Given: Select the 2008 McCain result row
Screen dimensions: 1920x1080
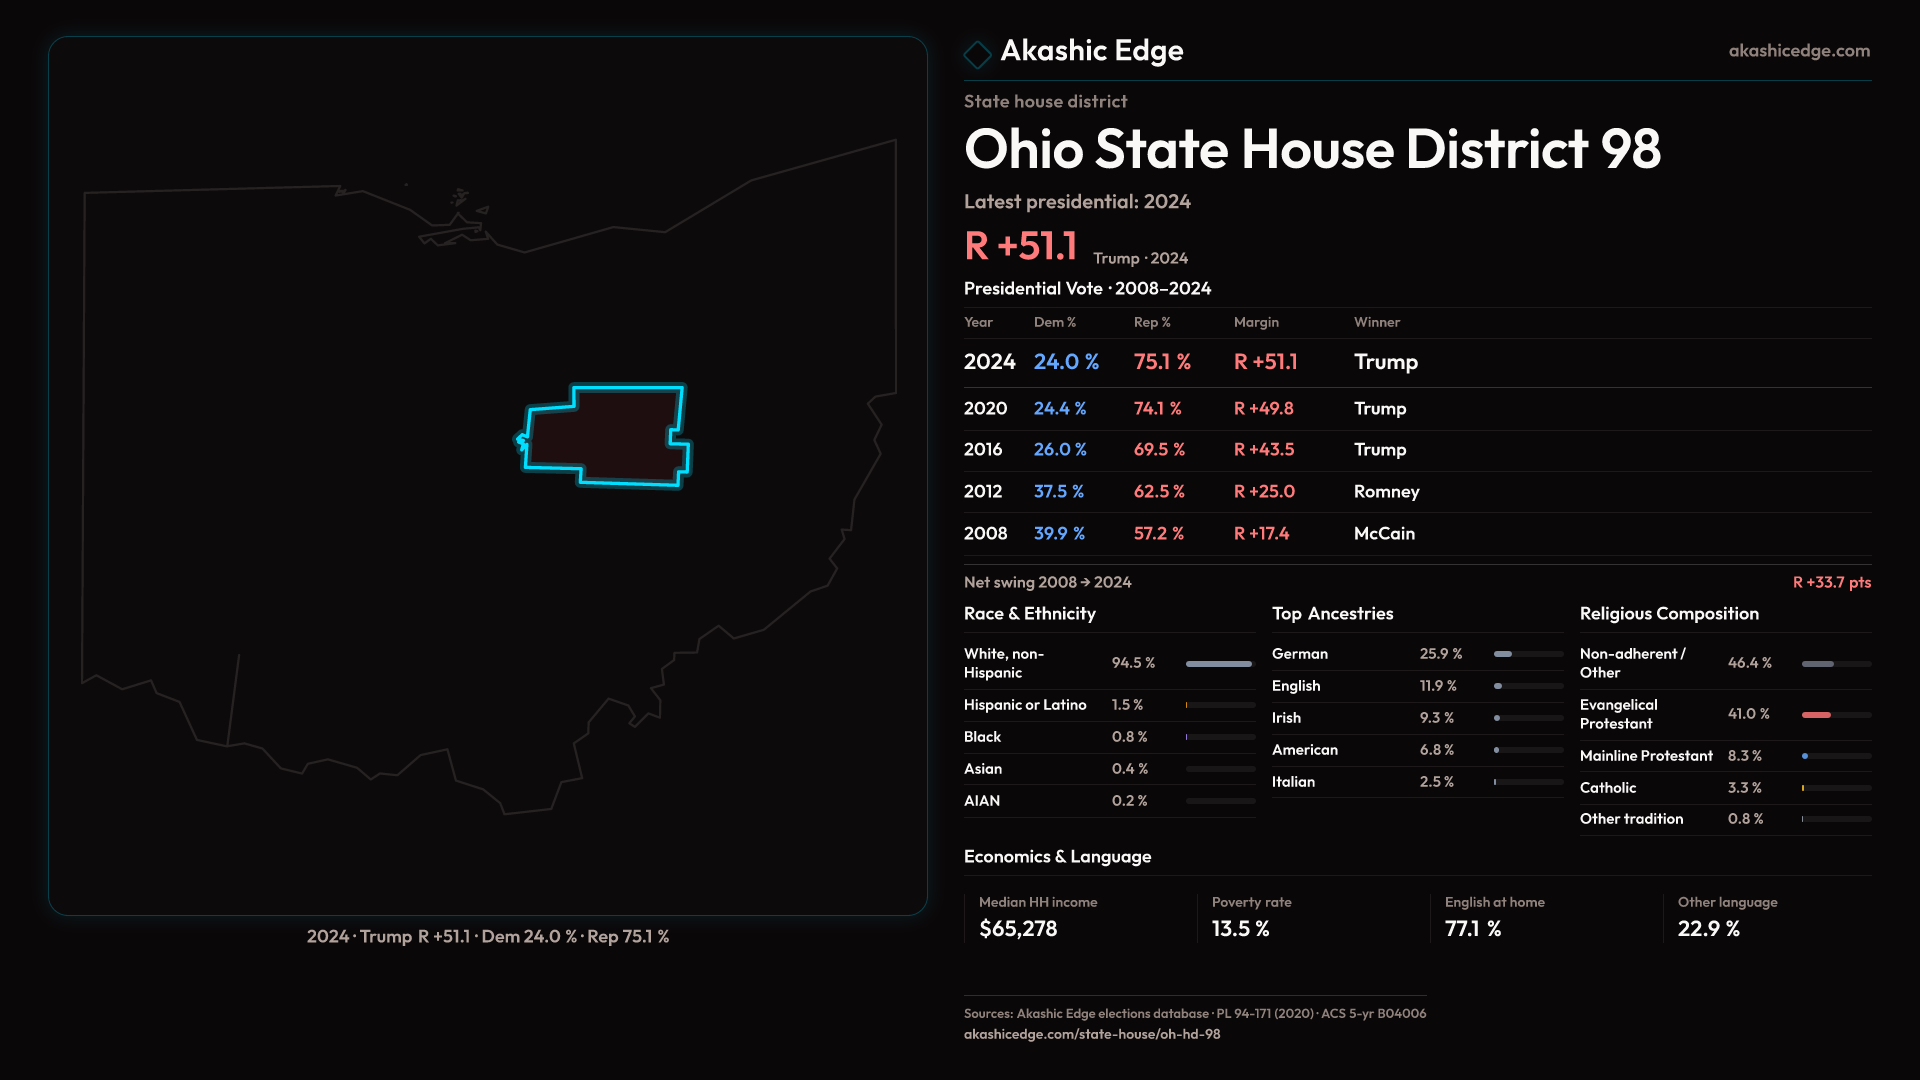Looking at the screenshot, I should click(x=1383, y=534).
